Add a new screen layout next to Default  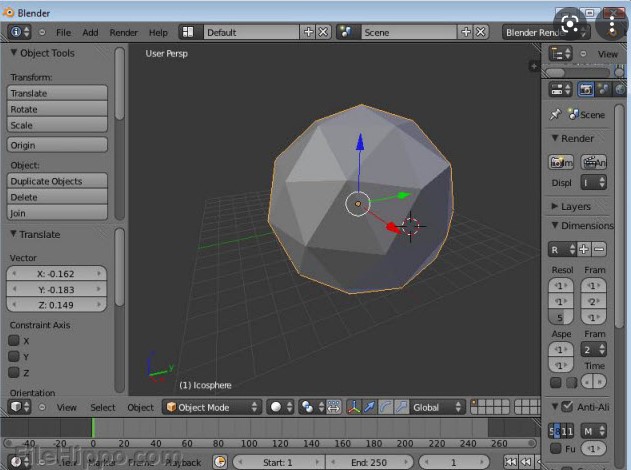(x=308, y=32)
